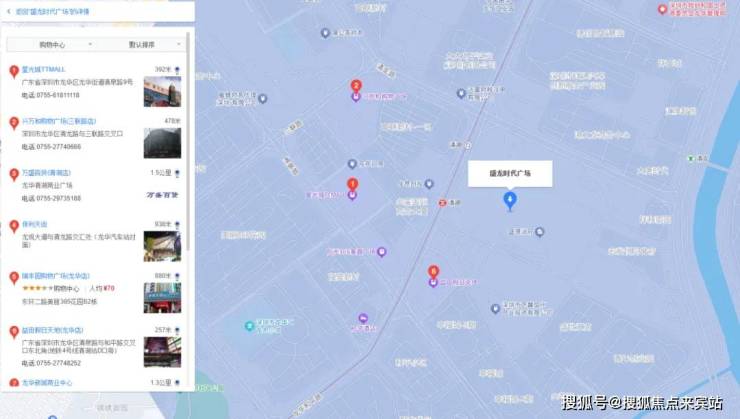Open the 青湖店 result title link
Viewport: 740px width, 419px height.
(x=46, y=173)
